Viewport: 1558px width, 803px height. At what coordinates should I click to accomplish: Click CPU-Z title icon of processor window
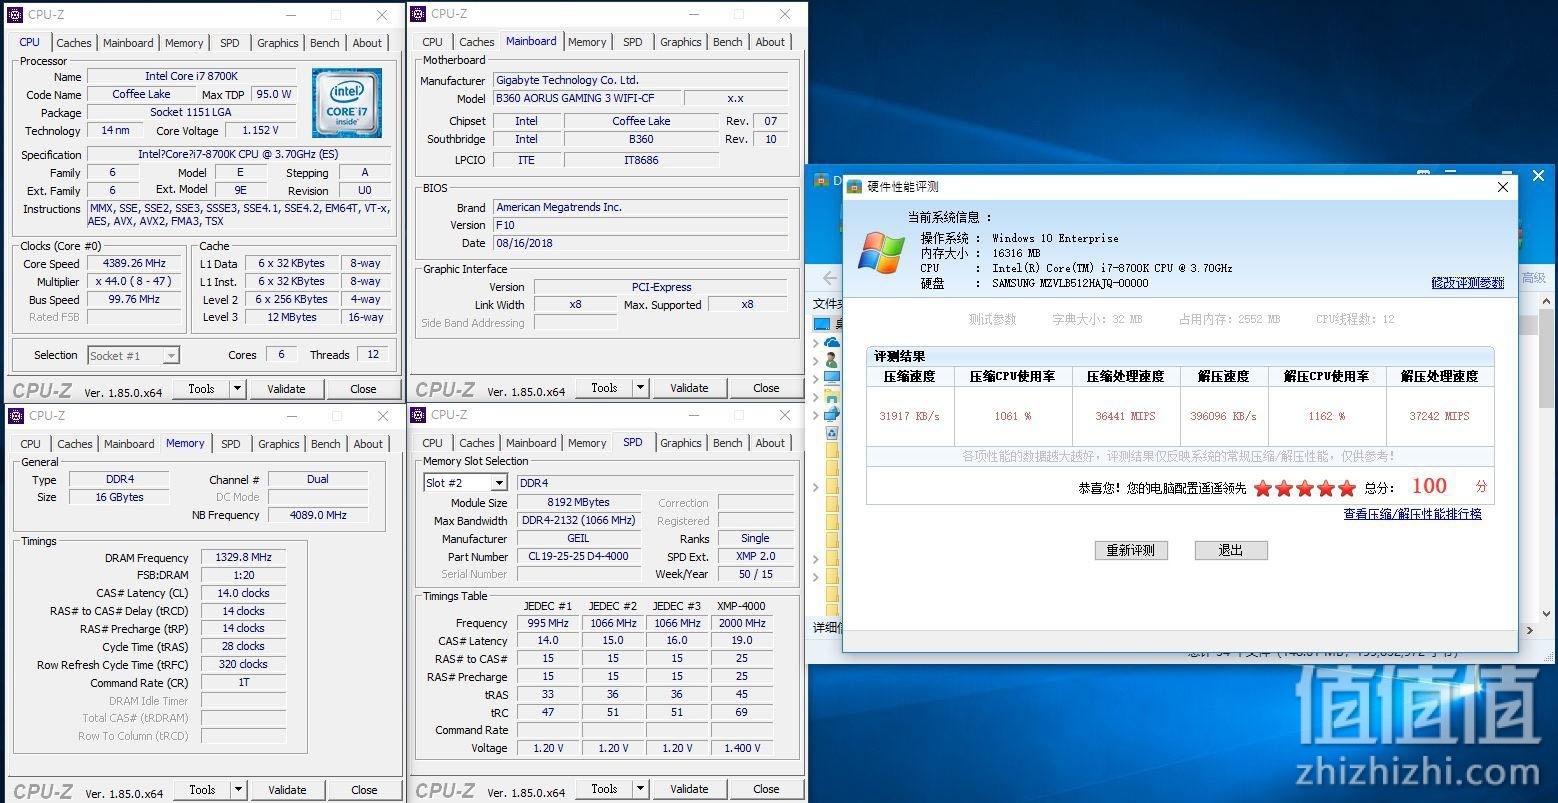point(15,15)
